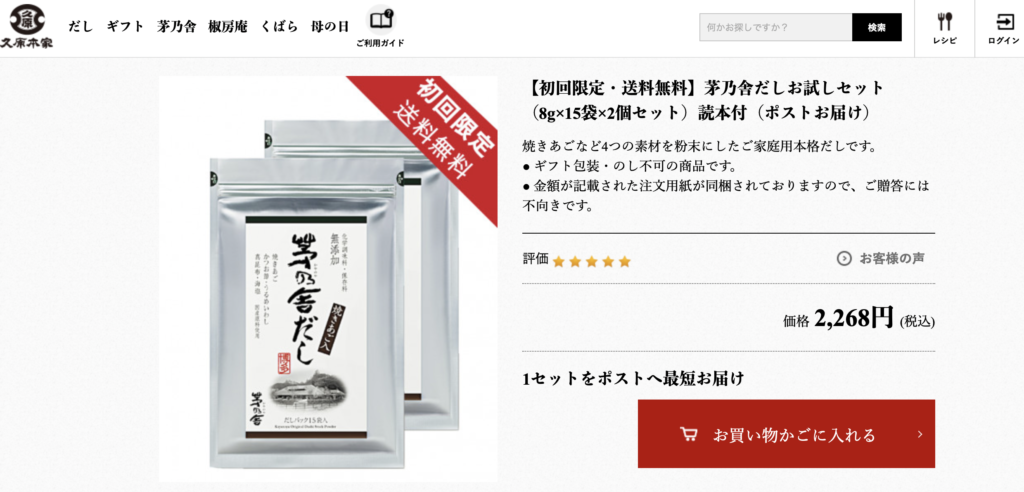Click the 久原本家 logo icon
Viewport: 1024px width, 492px height.
pyautogui.click(x=27, y=27)
